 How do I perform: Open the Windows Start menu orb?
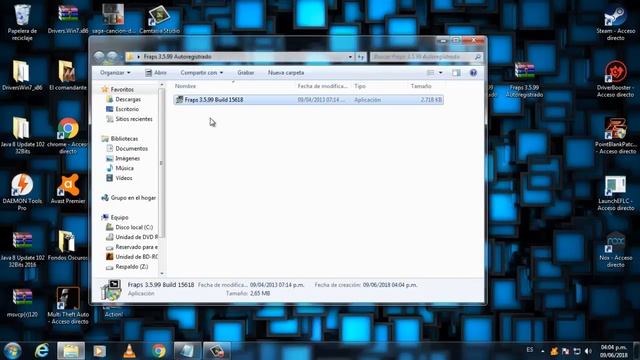click(x=12, y=351)
